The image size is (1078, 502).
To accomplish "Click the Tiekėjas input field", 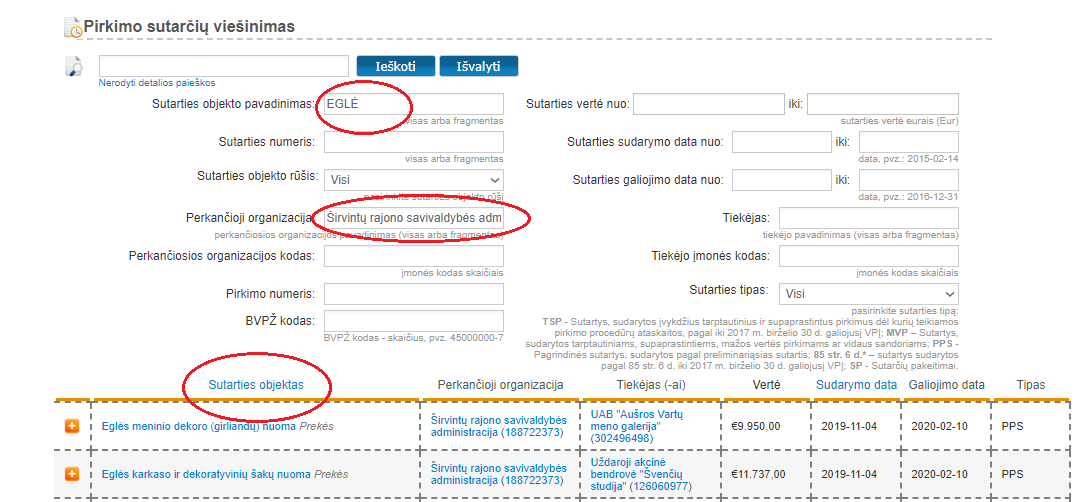I will pos(868,218).
